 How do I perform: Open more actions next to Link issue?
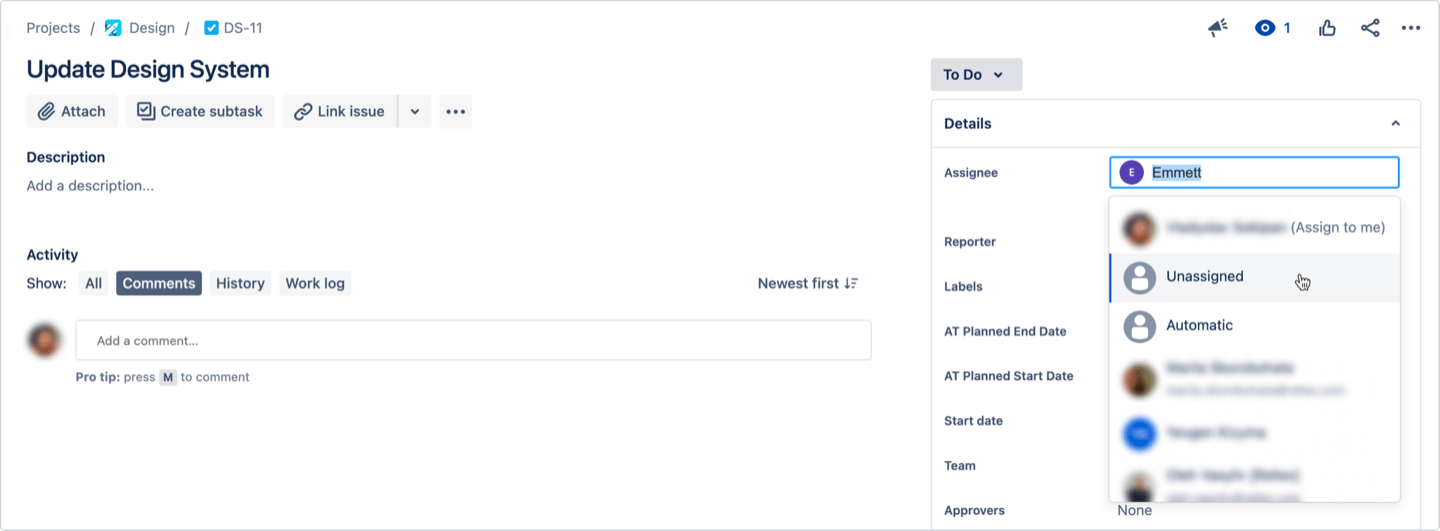pos(456,111)
